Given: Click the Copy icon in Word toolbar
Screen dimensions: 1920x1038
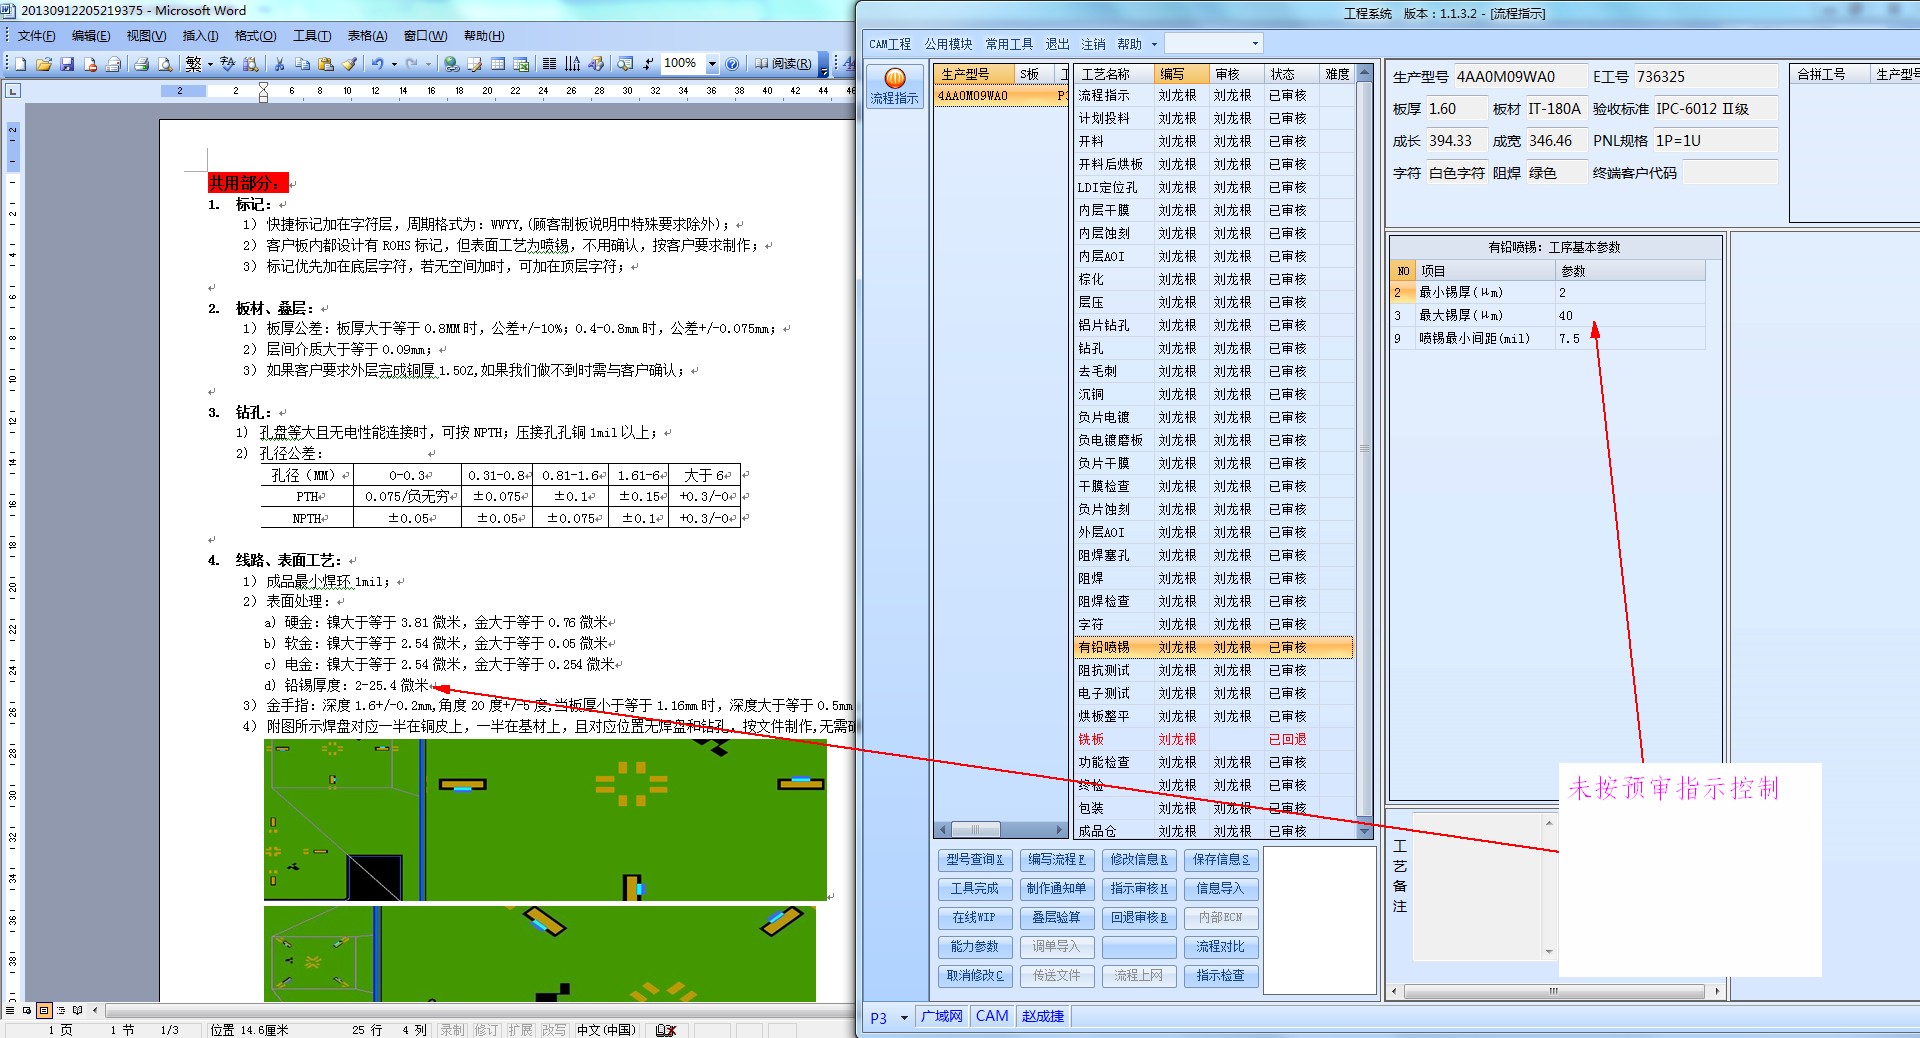Looking at the screenshot, I should tap(302, 64).
